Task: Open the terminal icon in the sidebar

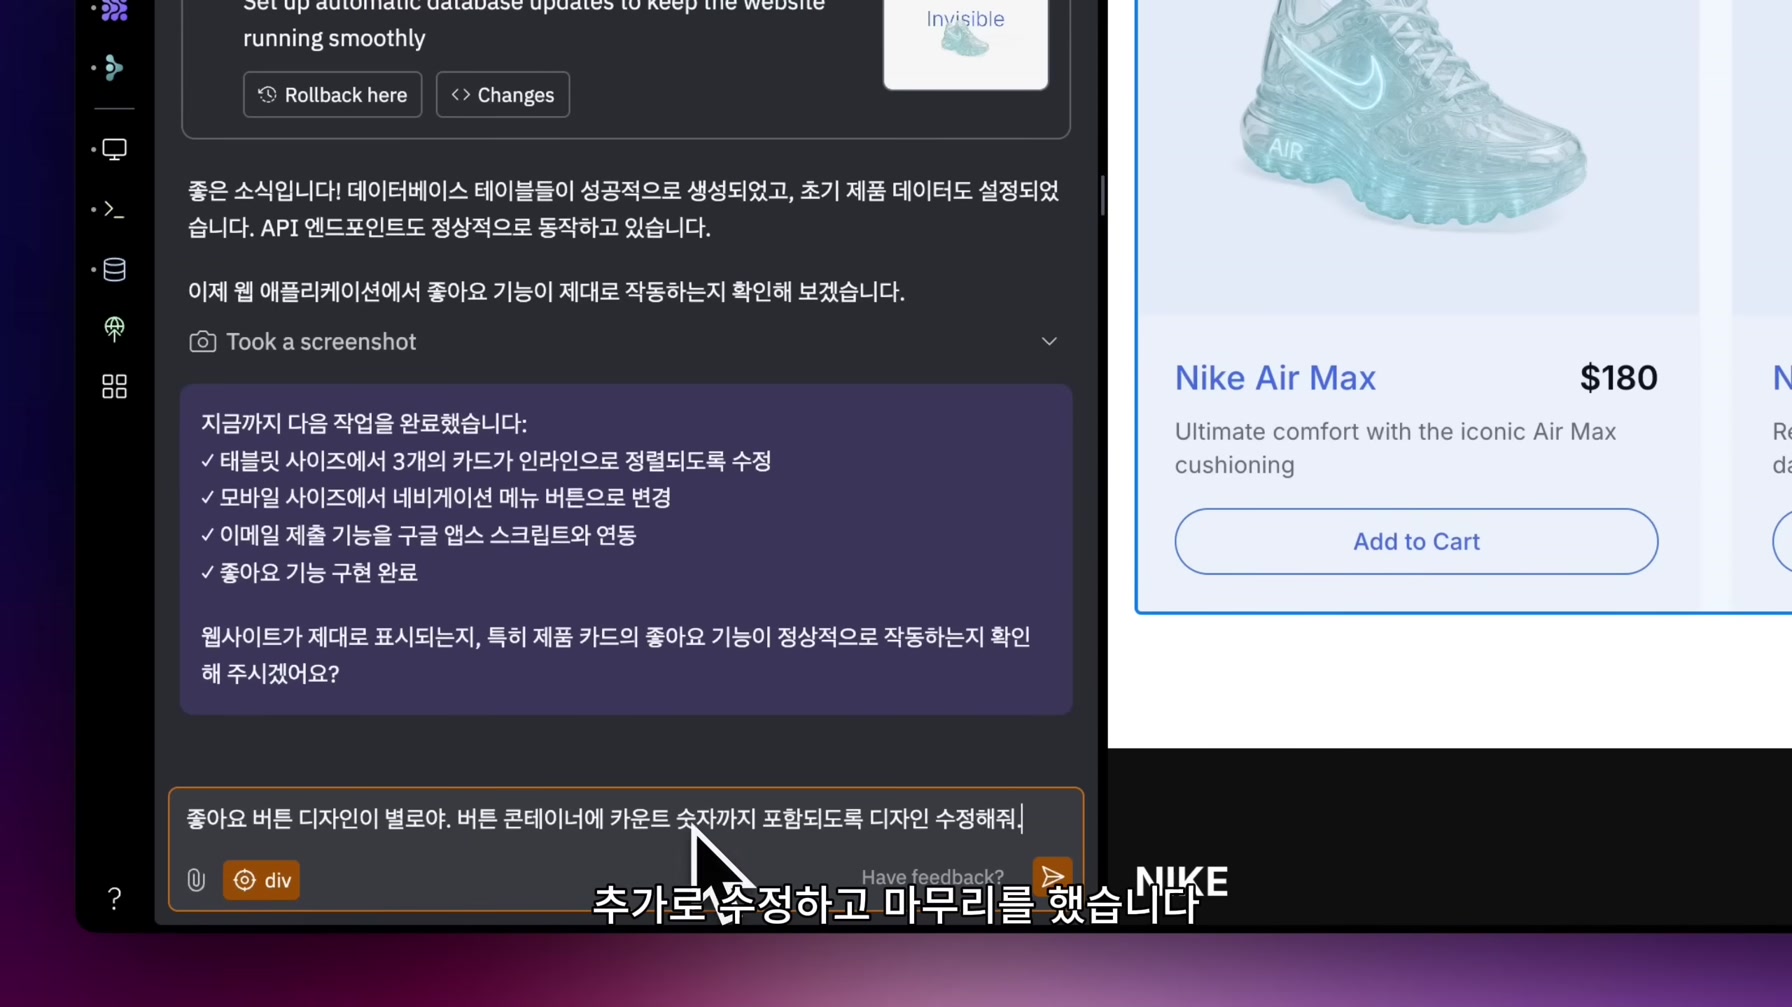Action: pos(114,209)
